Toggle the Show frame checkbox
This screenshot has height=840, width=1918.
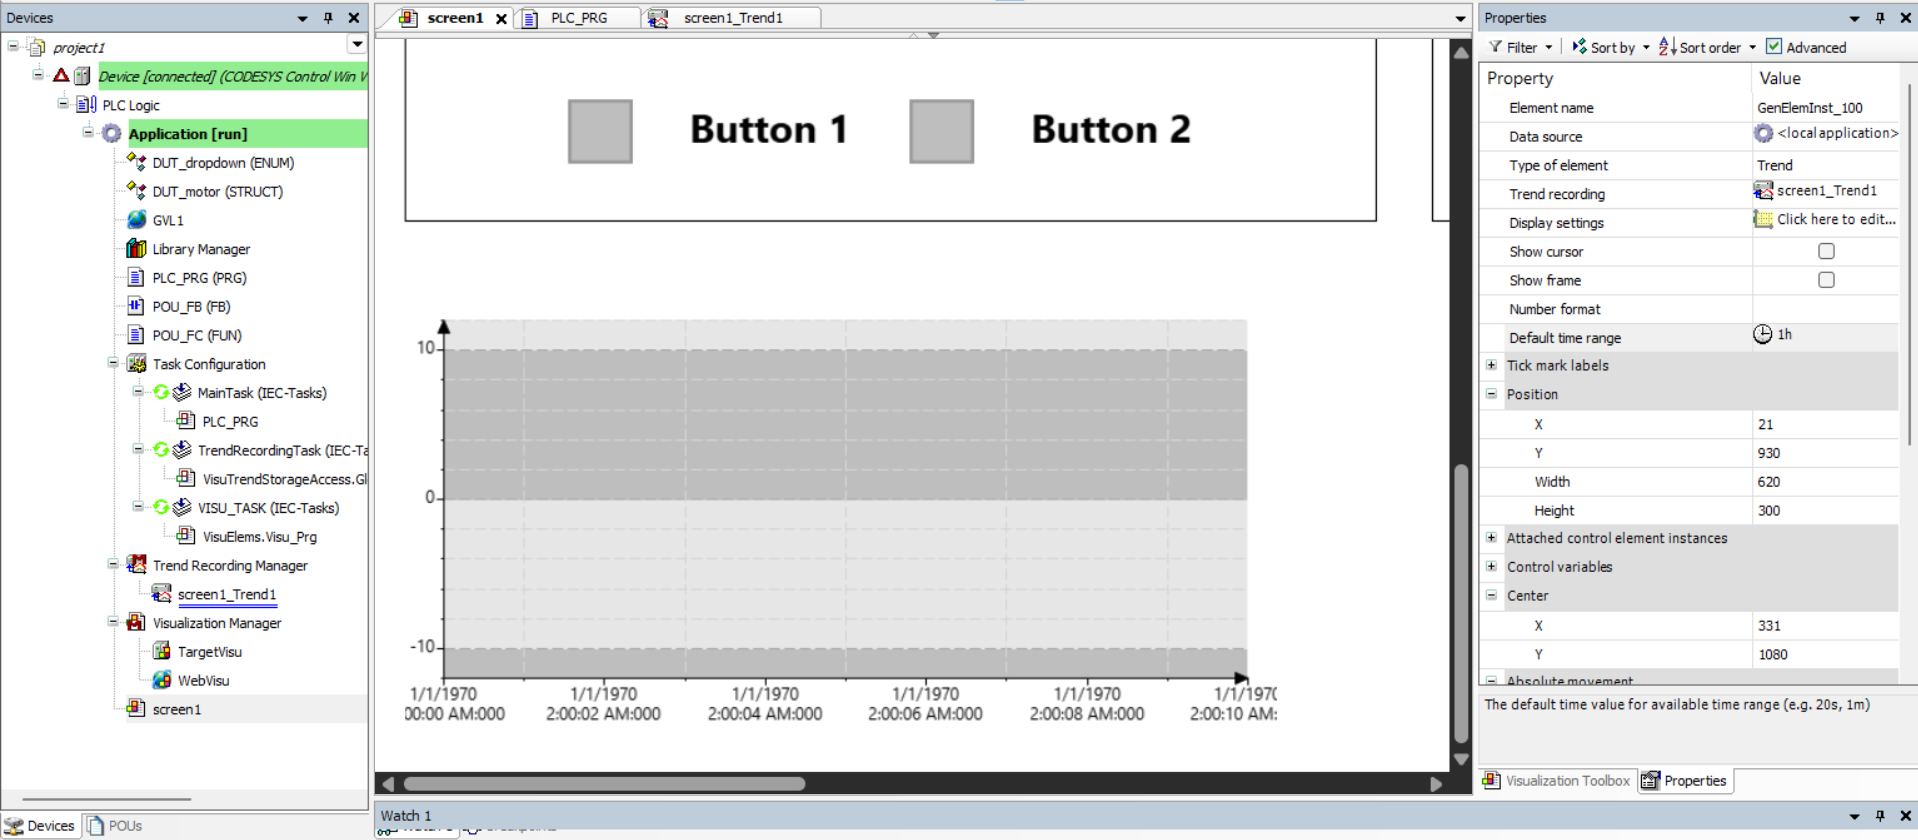[1826, 281]
